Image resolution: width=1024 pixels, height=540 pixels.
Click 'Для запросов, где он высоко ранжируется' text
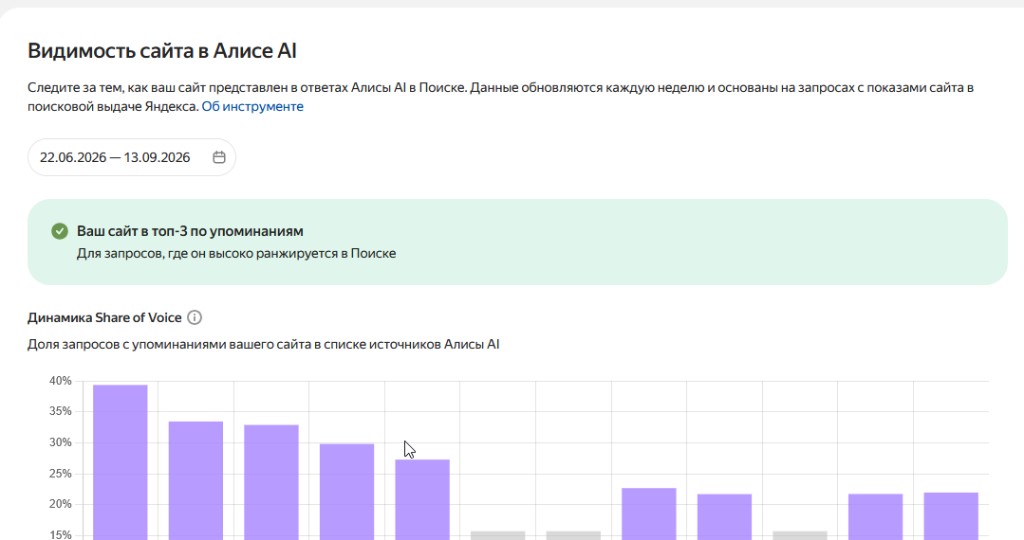236,253
